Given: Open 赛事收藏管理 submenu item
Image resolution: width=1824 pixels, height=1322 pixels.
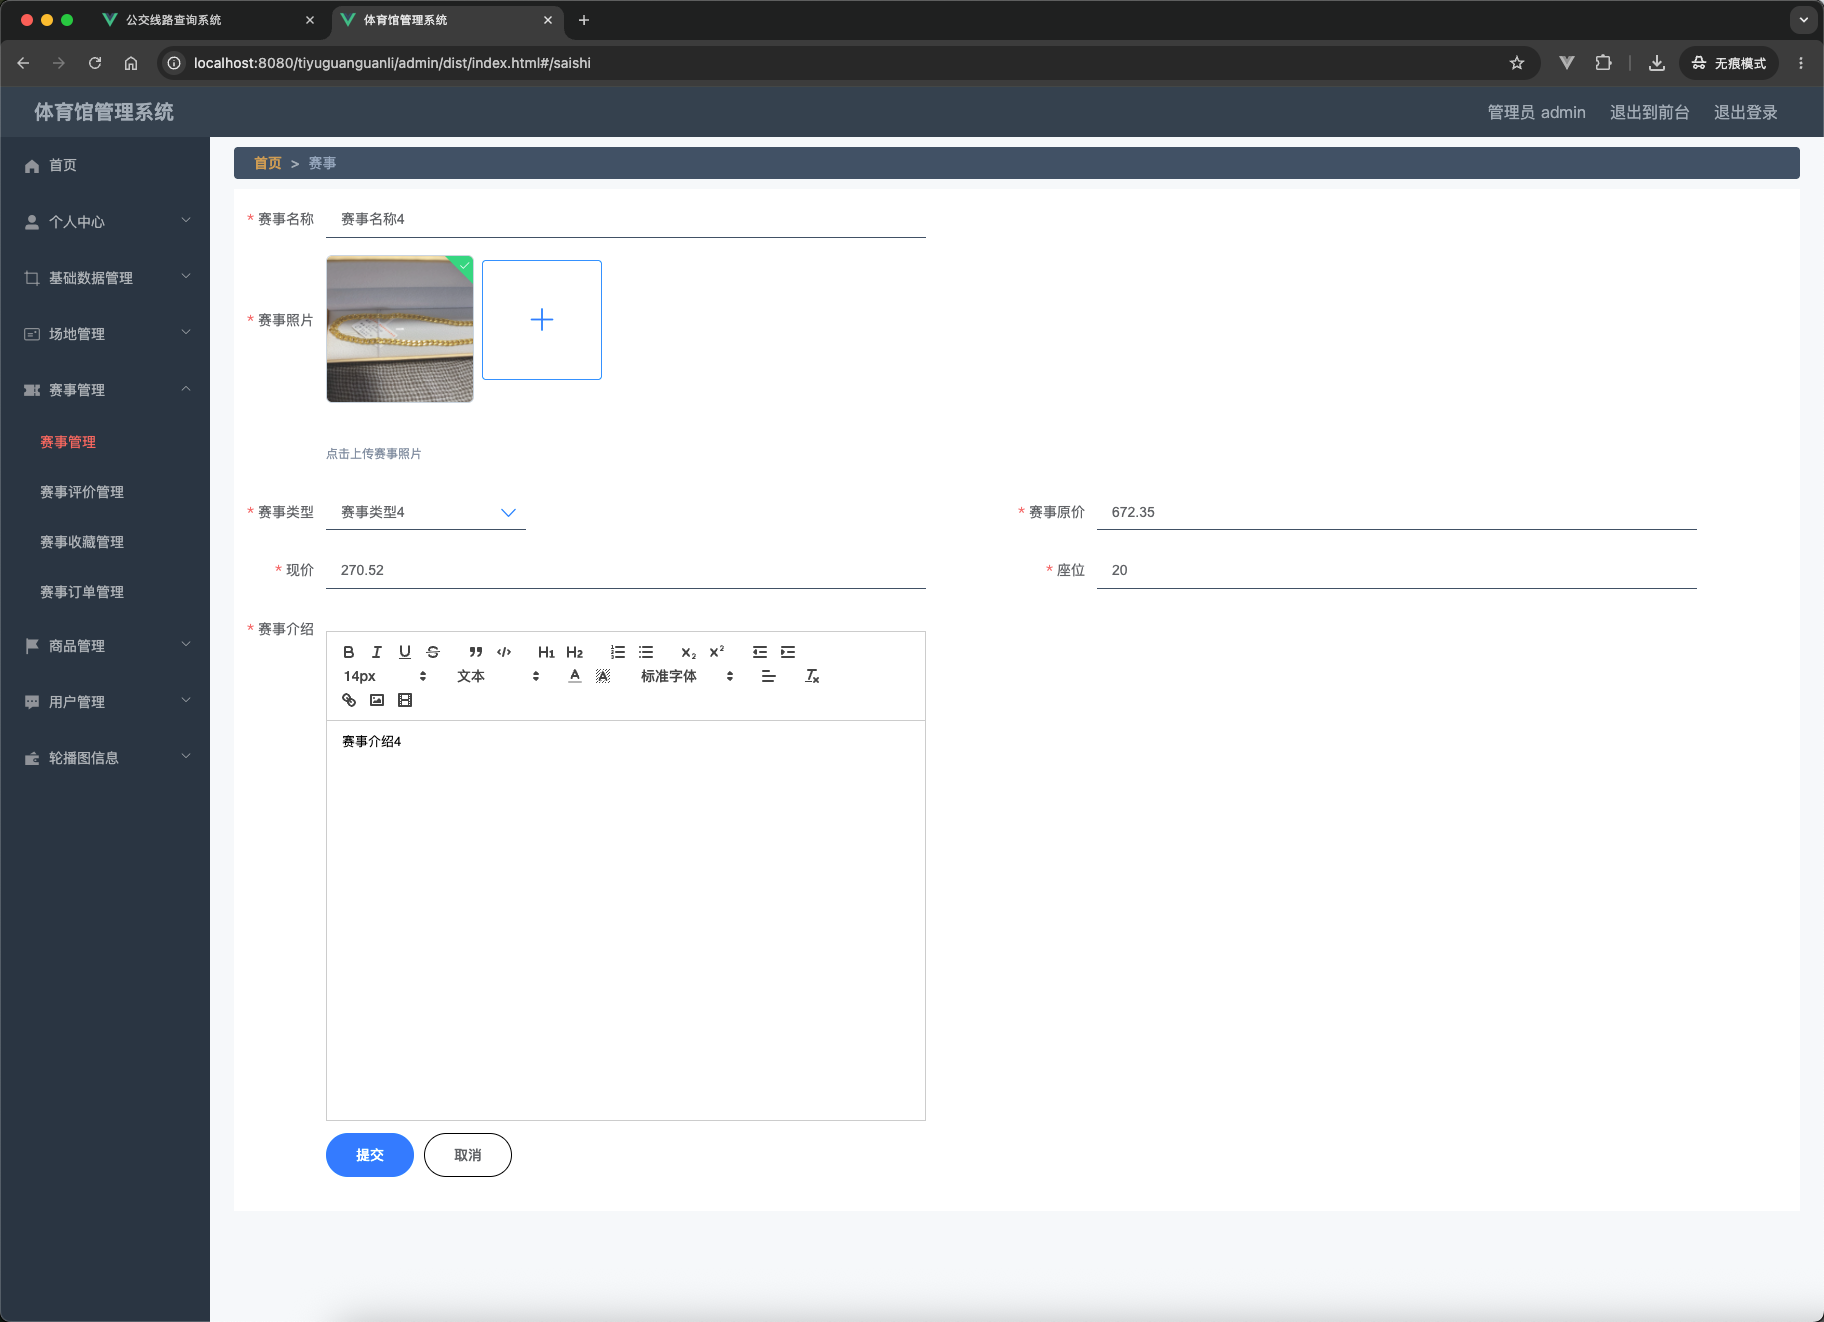Looking at the screenshot, I should coord(82,542).
